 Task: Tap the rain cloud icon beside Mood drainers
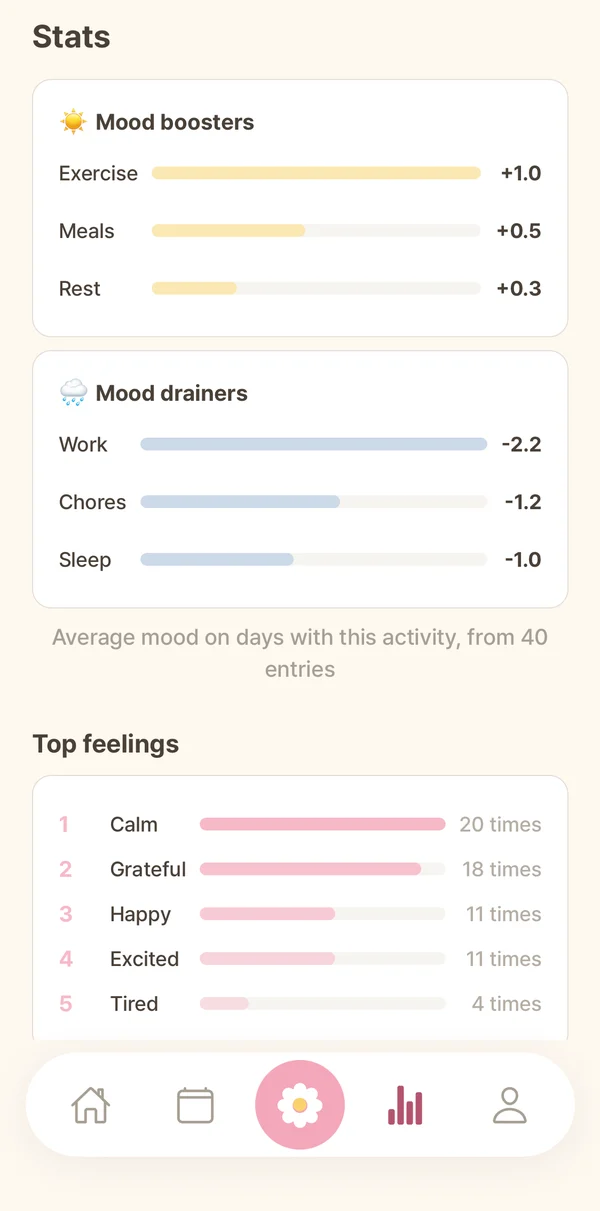[73, 393]
